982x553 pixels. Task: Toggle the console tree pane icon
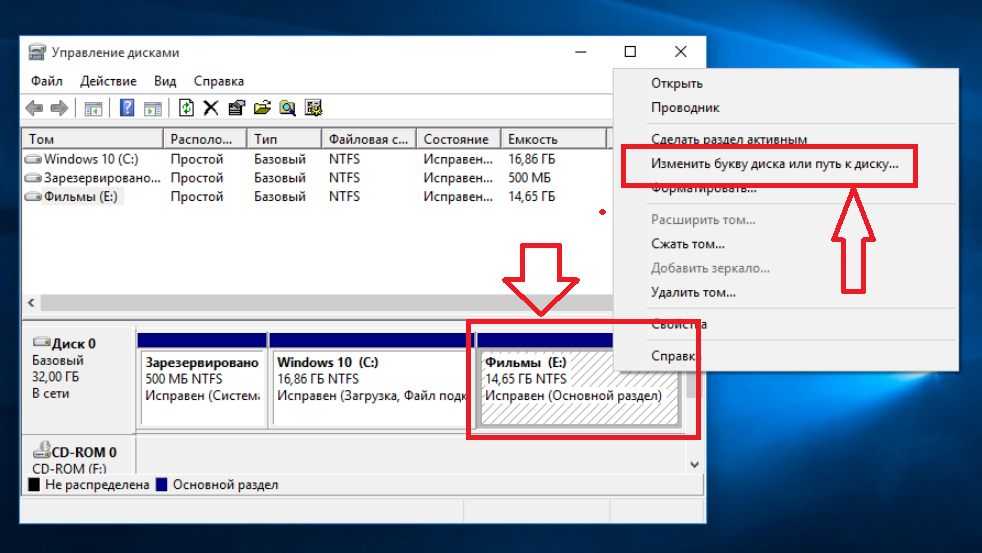tap(93, 108)
